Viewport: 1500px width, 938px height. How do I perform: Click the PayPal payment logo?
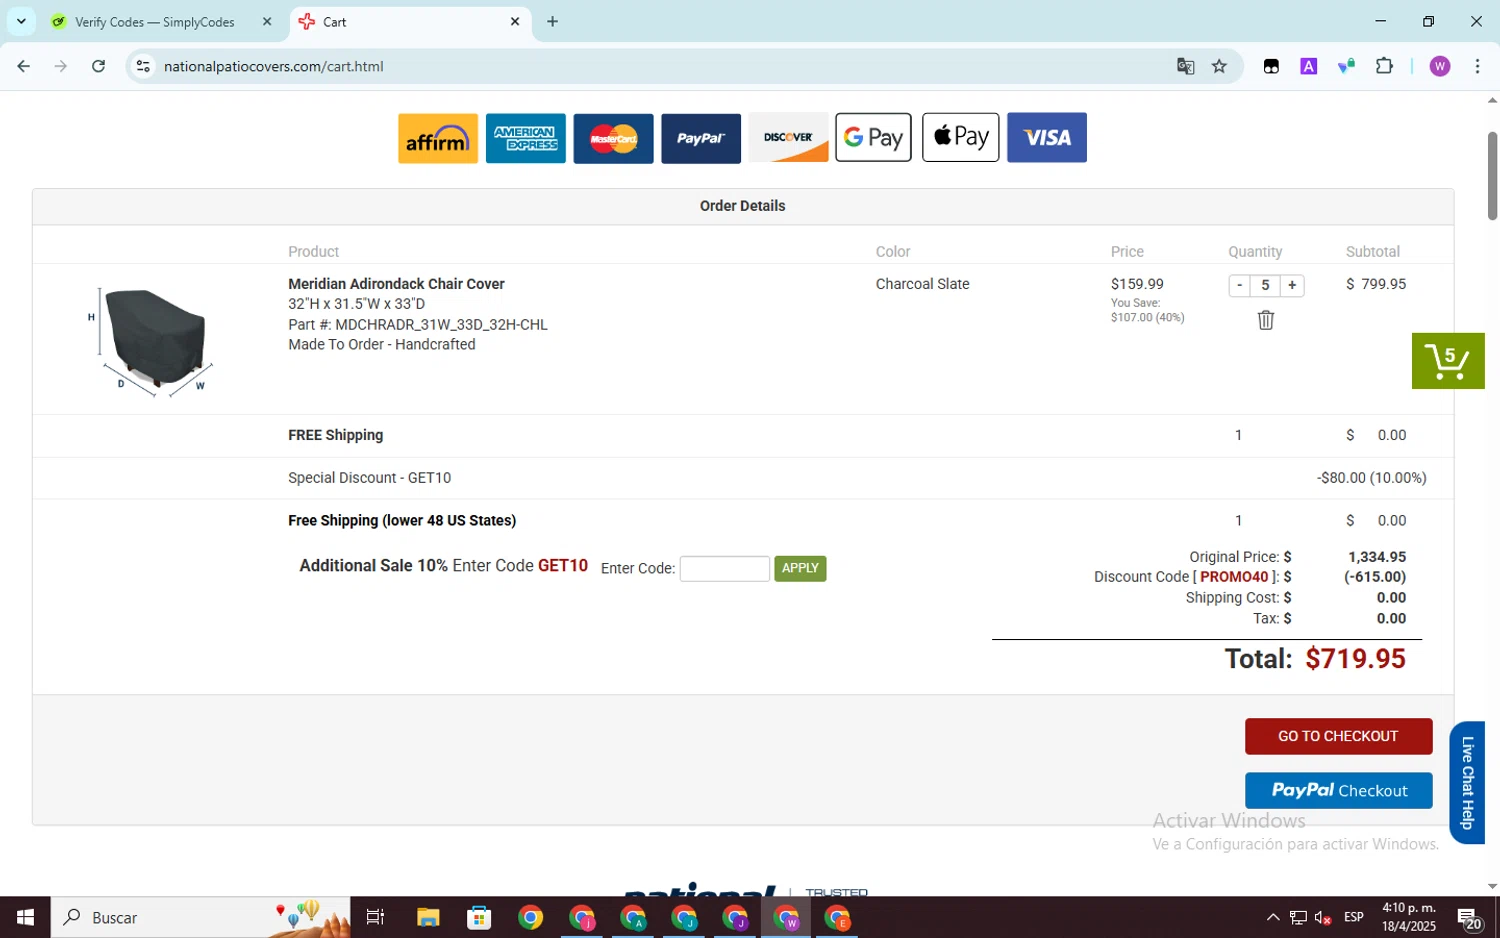pyautogui.click(x=701, y=138)
